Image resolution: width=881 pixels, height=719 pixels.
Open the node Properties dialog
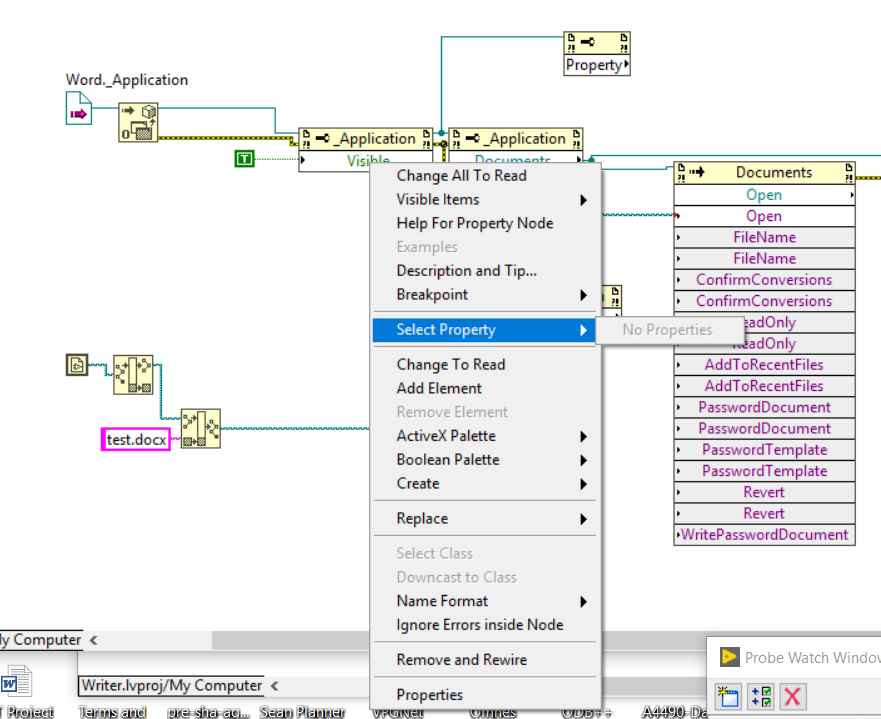point(485,695)
